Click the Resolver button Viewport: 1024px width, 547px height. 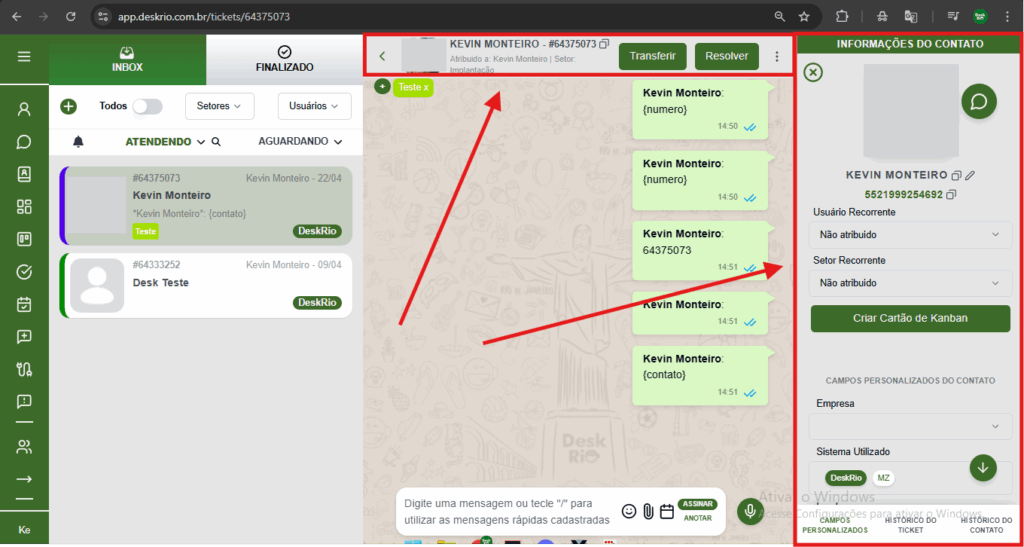[727, 56]
